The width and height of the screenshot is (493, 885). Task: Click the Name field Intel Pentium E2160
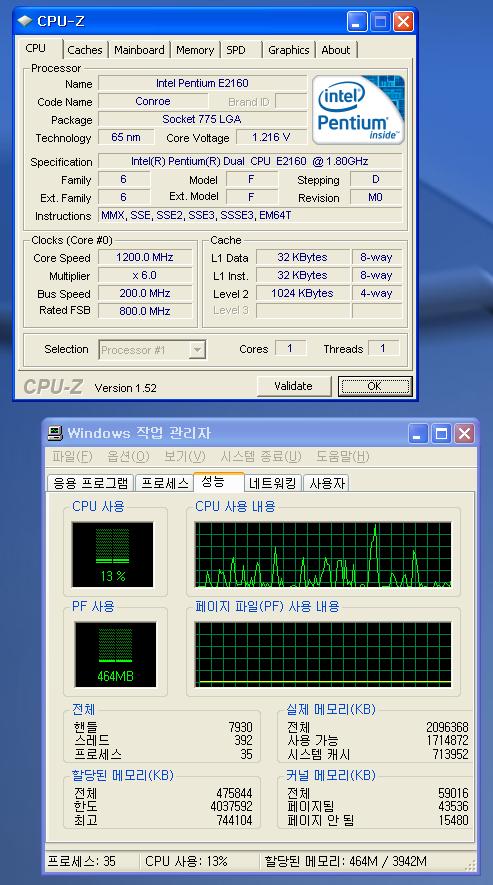click(202, 83)
